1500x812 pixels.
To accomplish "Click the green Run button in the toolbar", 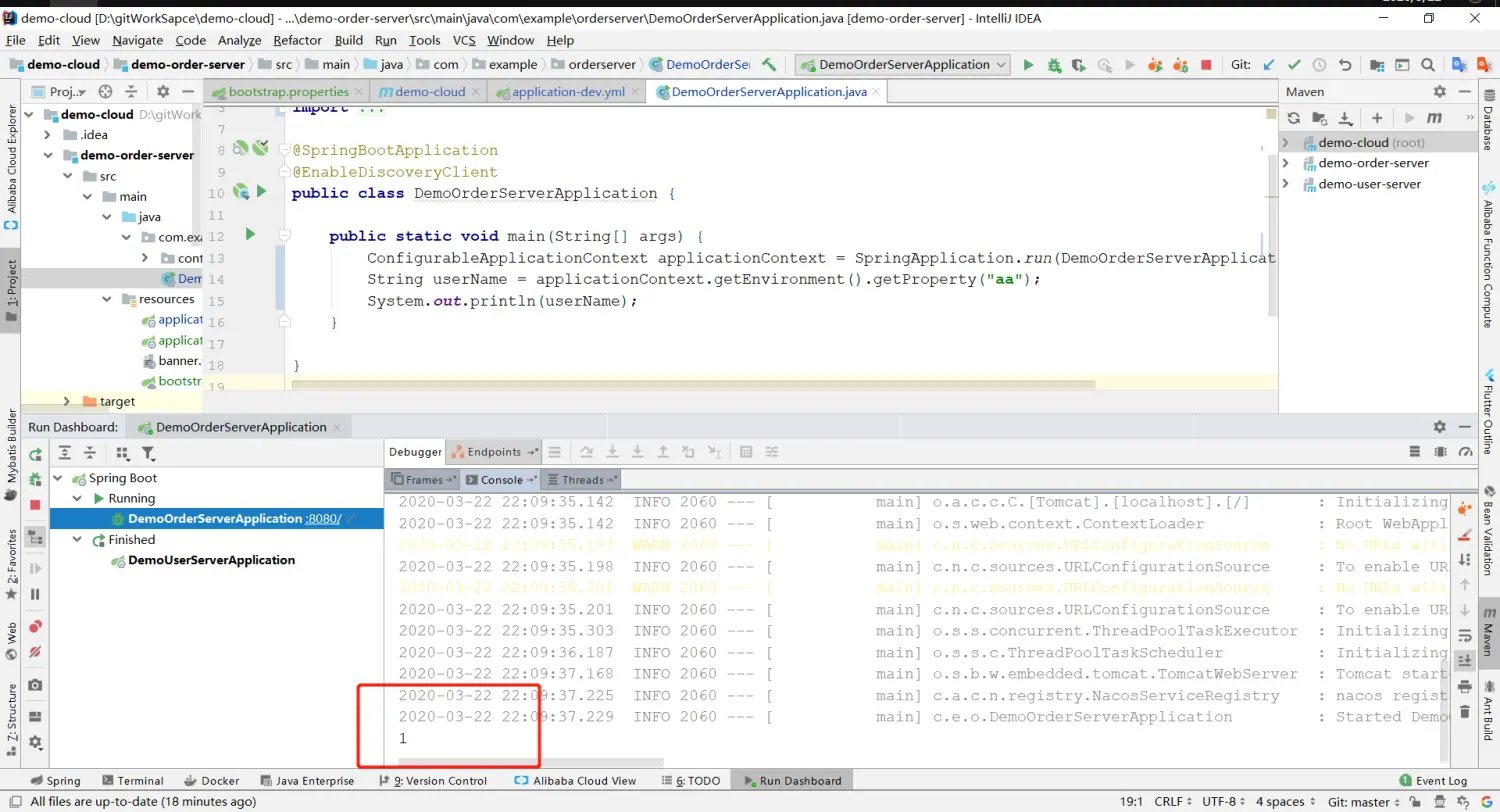I will coord(1028,65).
